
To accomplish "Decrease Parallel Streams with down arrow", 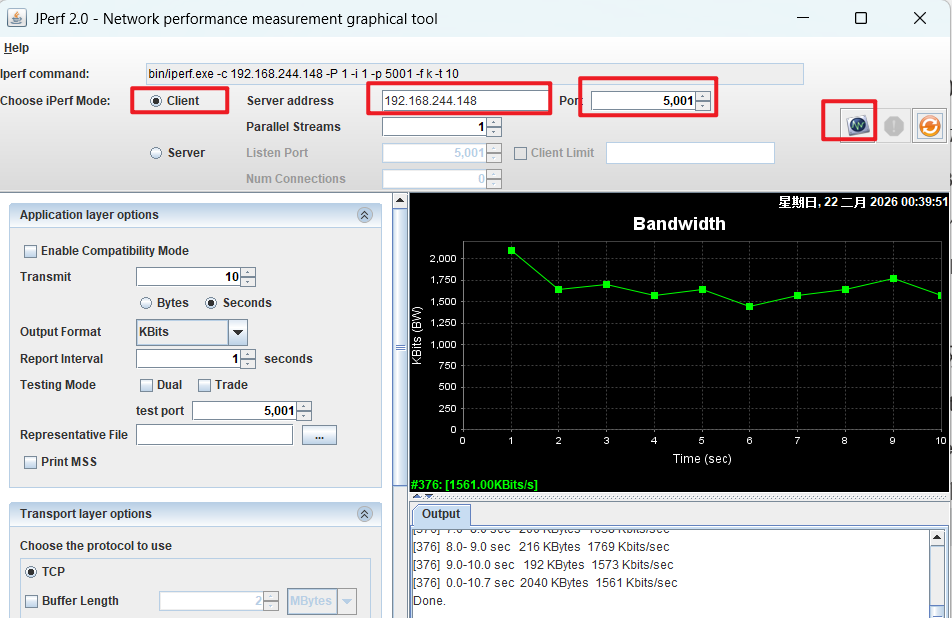I will tap(494, 132).
